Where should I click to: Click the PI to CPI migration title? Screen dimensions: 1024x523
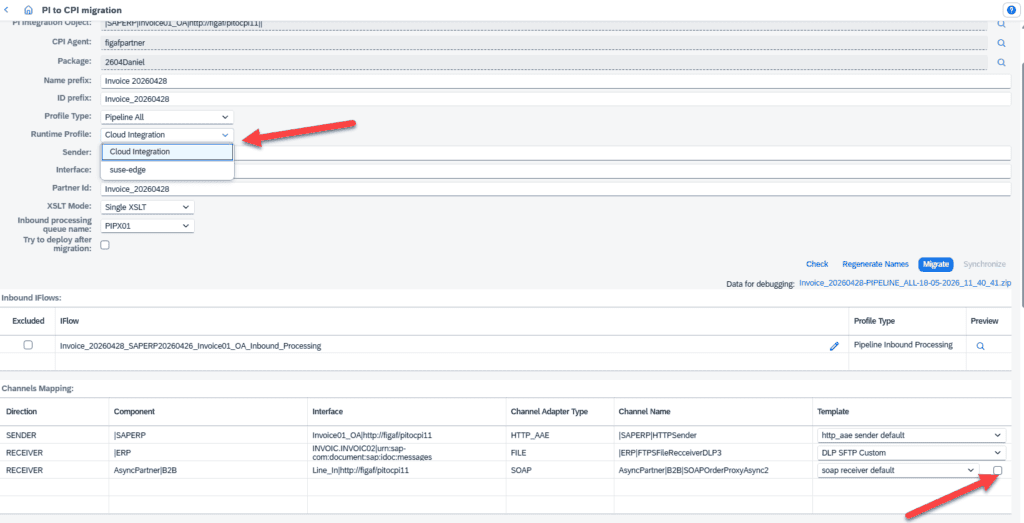pos(82,10)
